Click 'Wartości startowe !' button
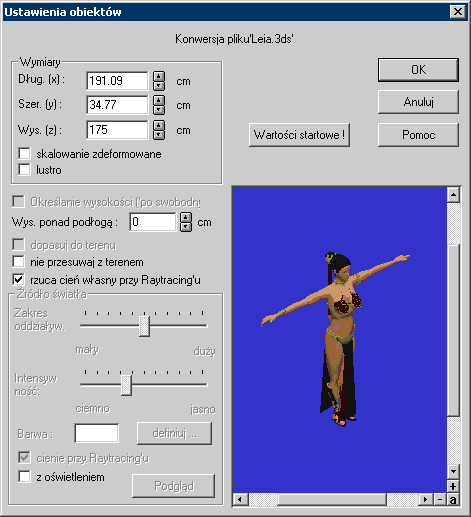Viewport: 471px width, 517px height. coord(299,135)
